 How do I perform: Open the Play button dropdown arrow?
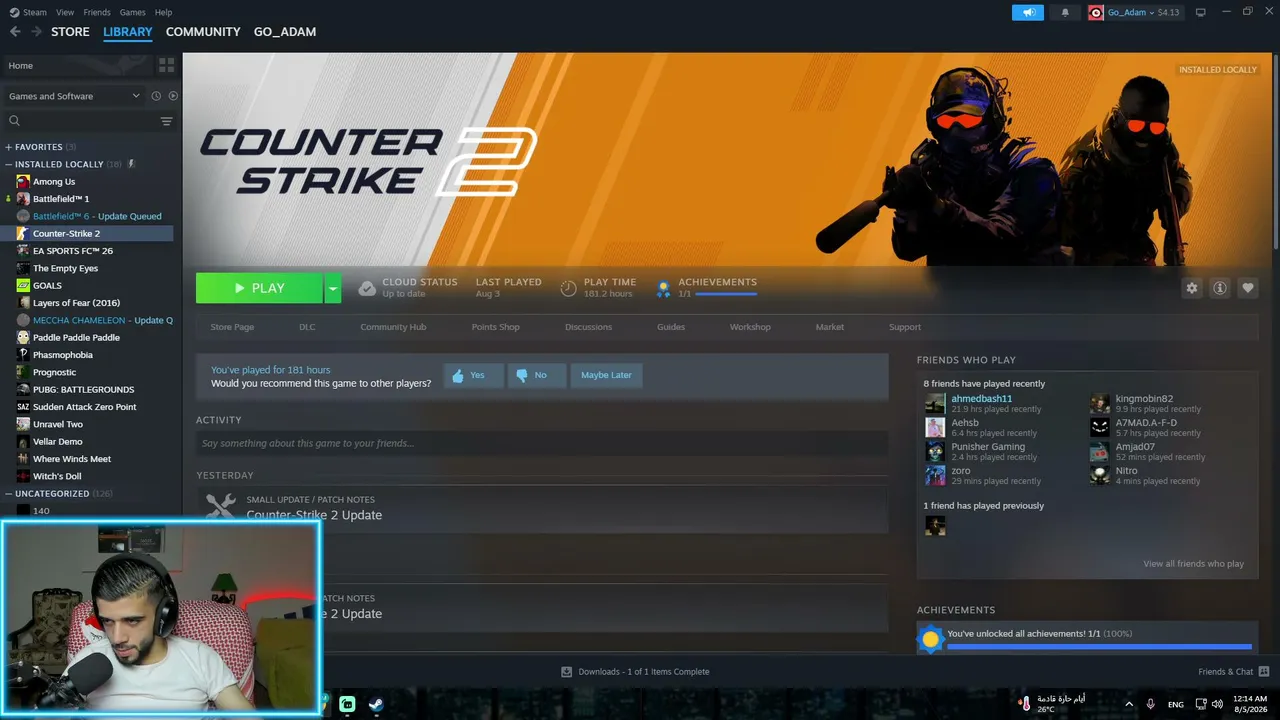(333, 288)
